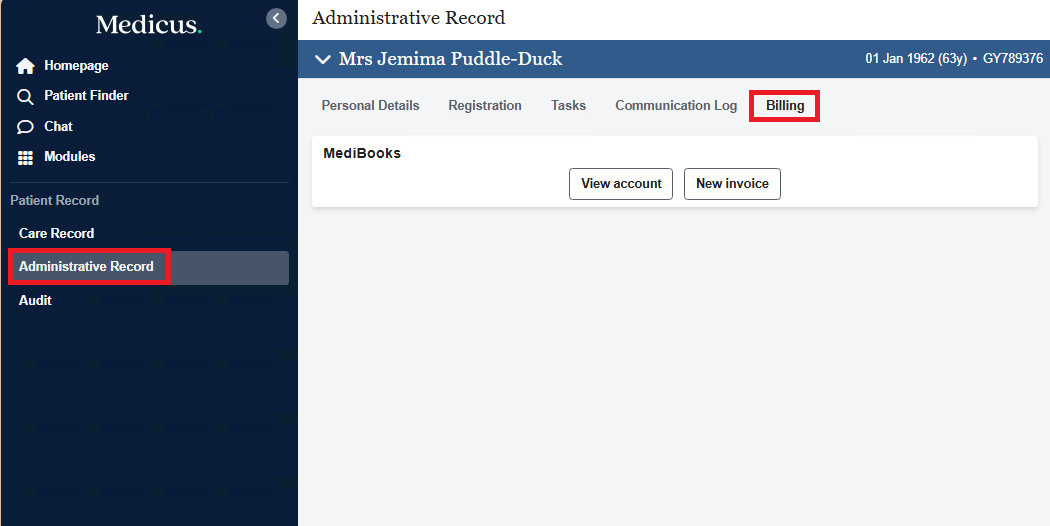Image resolution: width=1050 pixels, height=526 pixels.
Task: Expand patient banner using the chevron
Action: click(322, 59)
